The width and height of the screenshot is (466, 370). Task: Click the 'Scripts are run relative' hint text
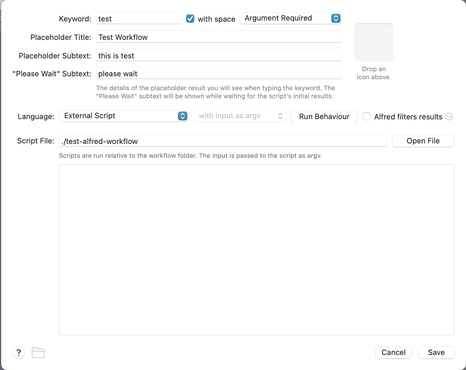[x=190, y=156]
